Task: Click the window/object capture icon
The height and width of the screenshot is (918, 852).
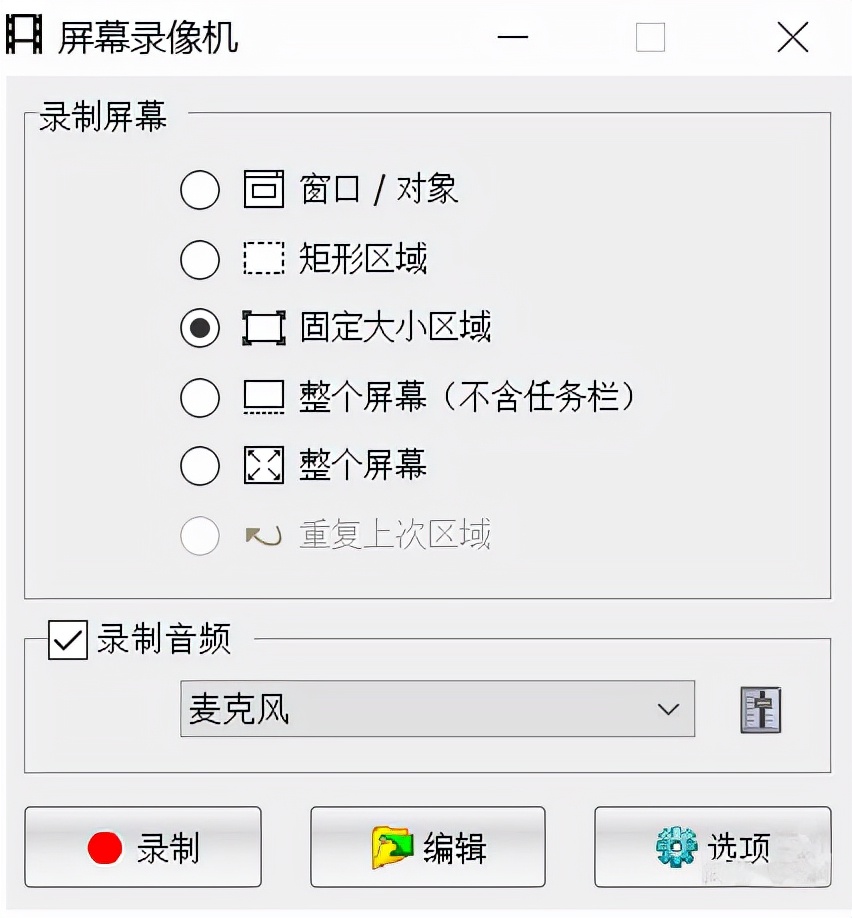Action: point(264,189)
